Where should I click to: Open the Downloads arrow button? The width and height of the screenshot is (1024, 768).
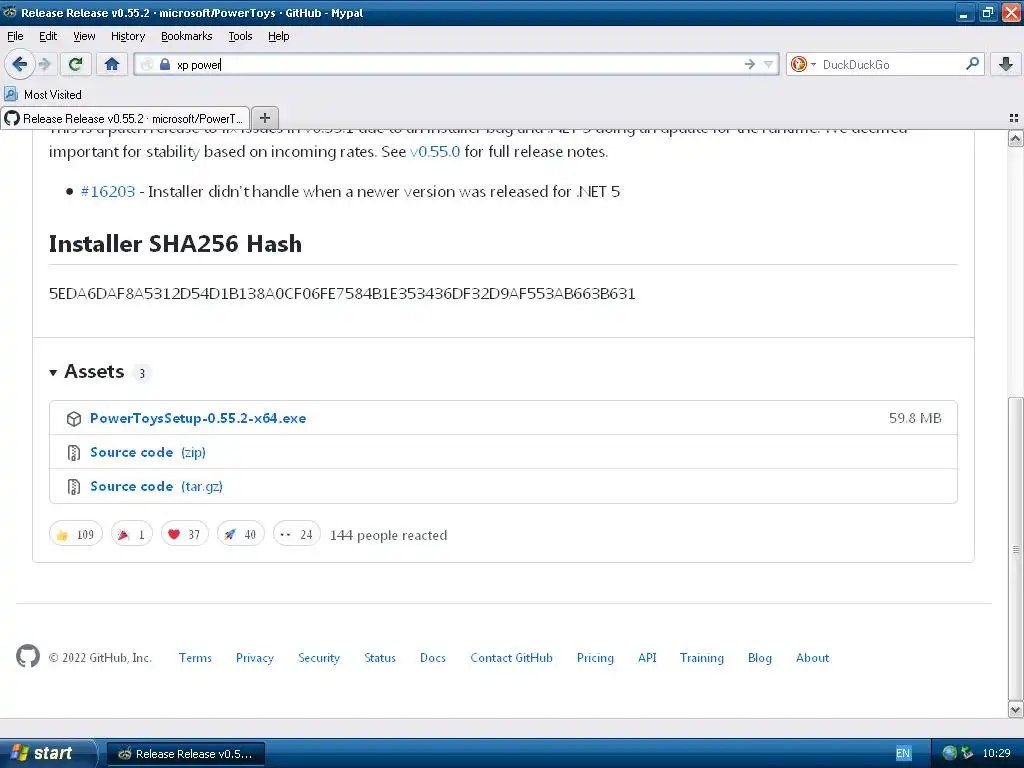[1006, 64]
